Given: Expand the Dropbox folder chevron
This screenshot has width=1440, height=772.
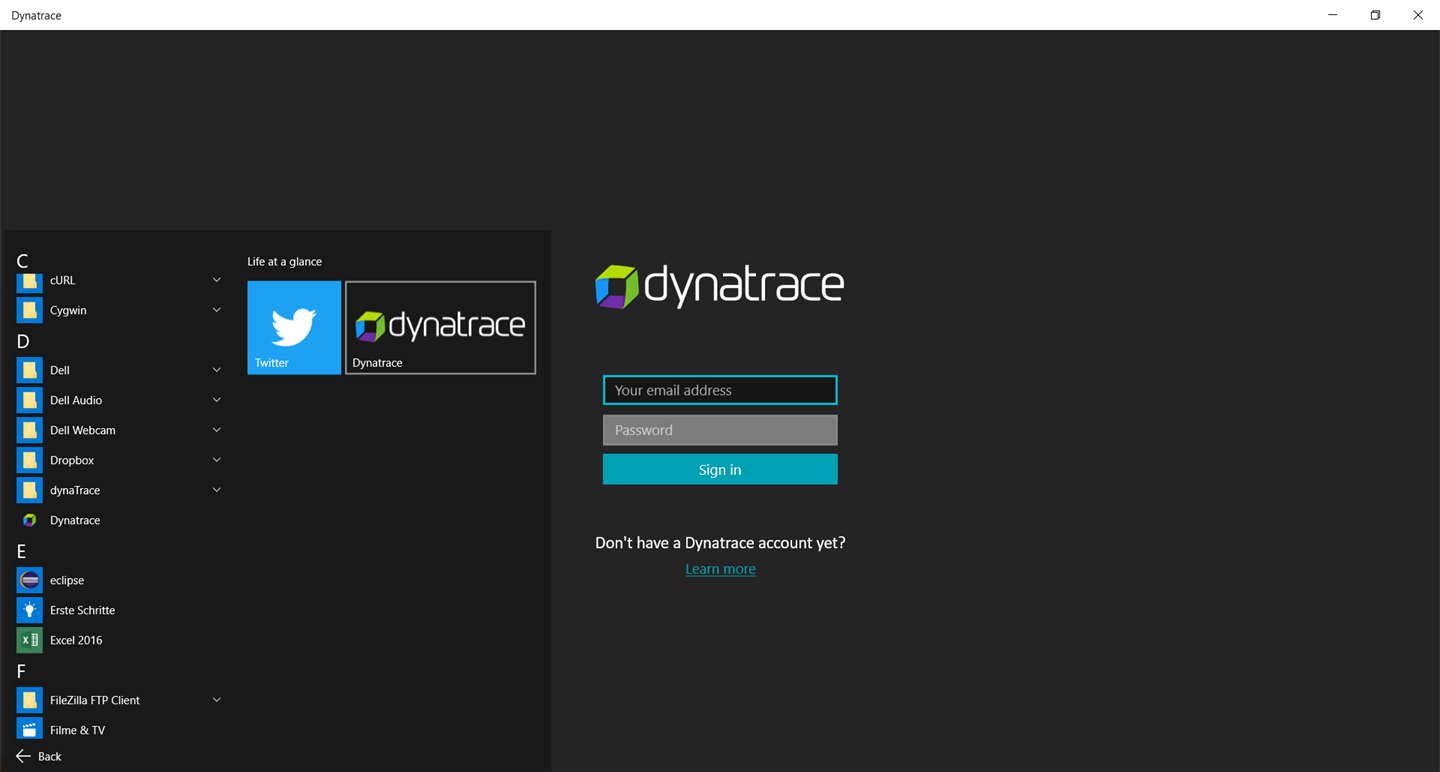Looking at the screenshot, I should tap(217, 460).
